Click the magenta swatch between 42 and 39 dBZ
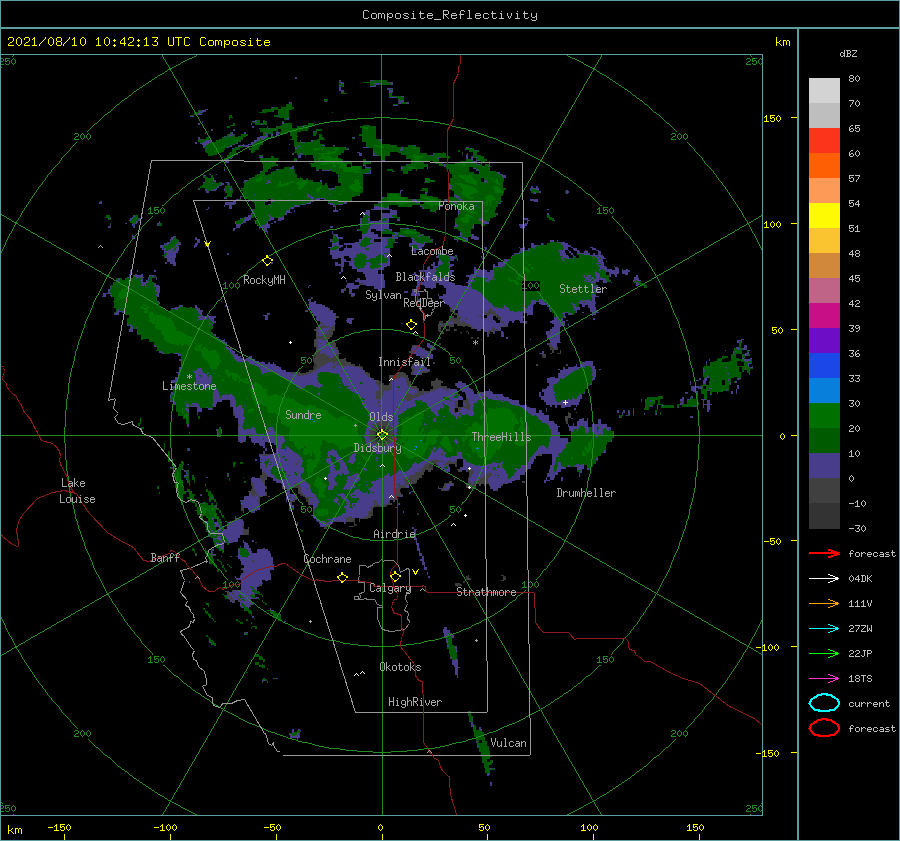The width and height of the screenshot is (900, 841). click(x=824, y=315)
